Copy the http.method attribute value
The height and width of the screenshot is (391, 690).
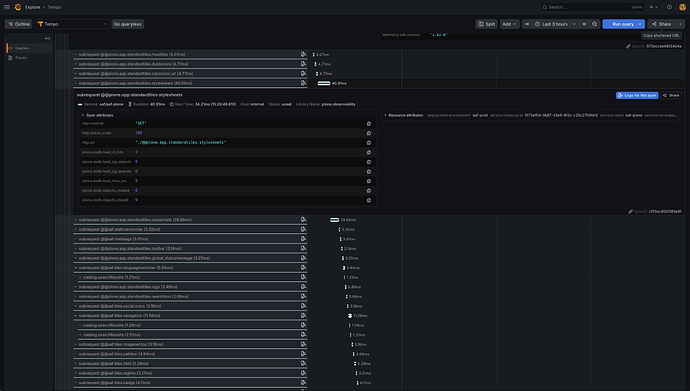pos(369,124)
